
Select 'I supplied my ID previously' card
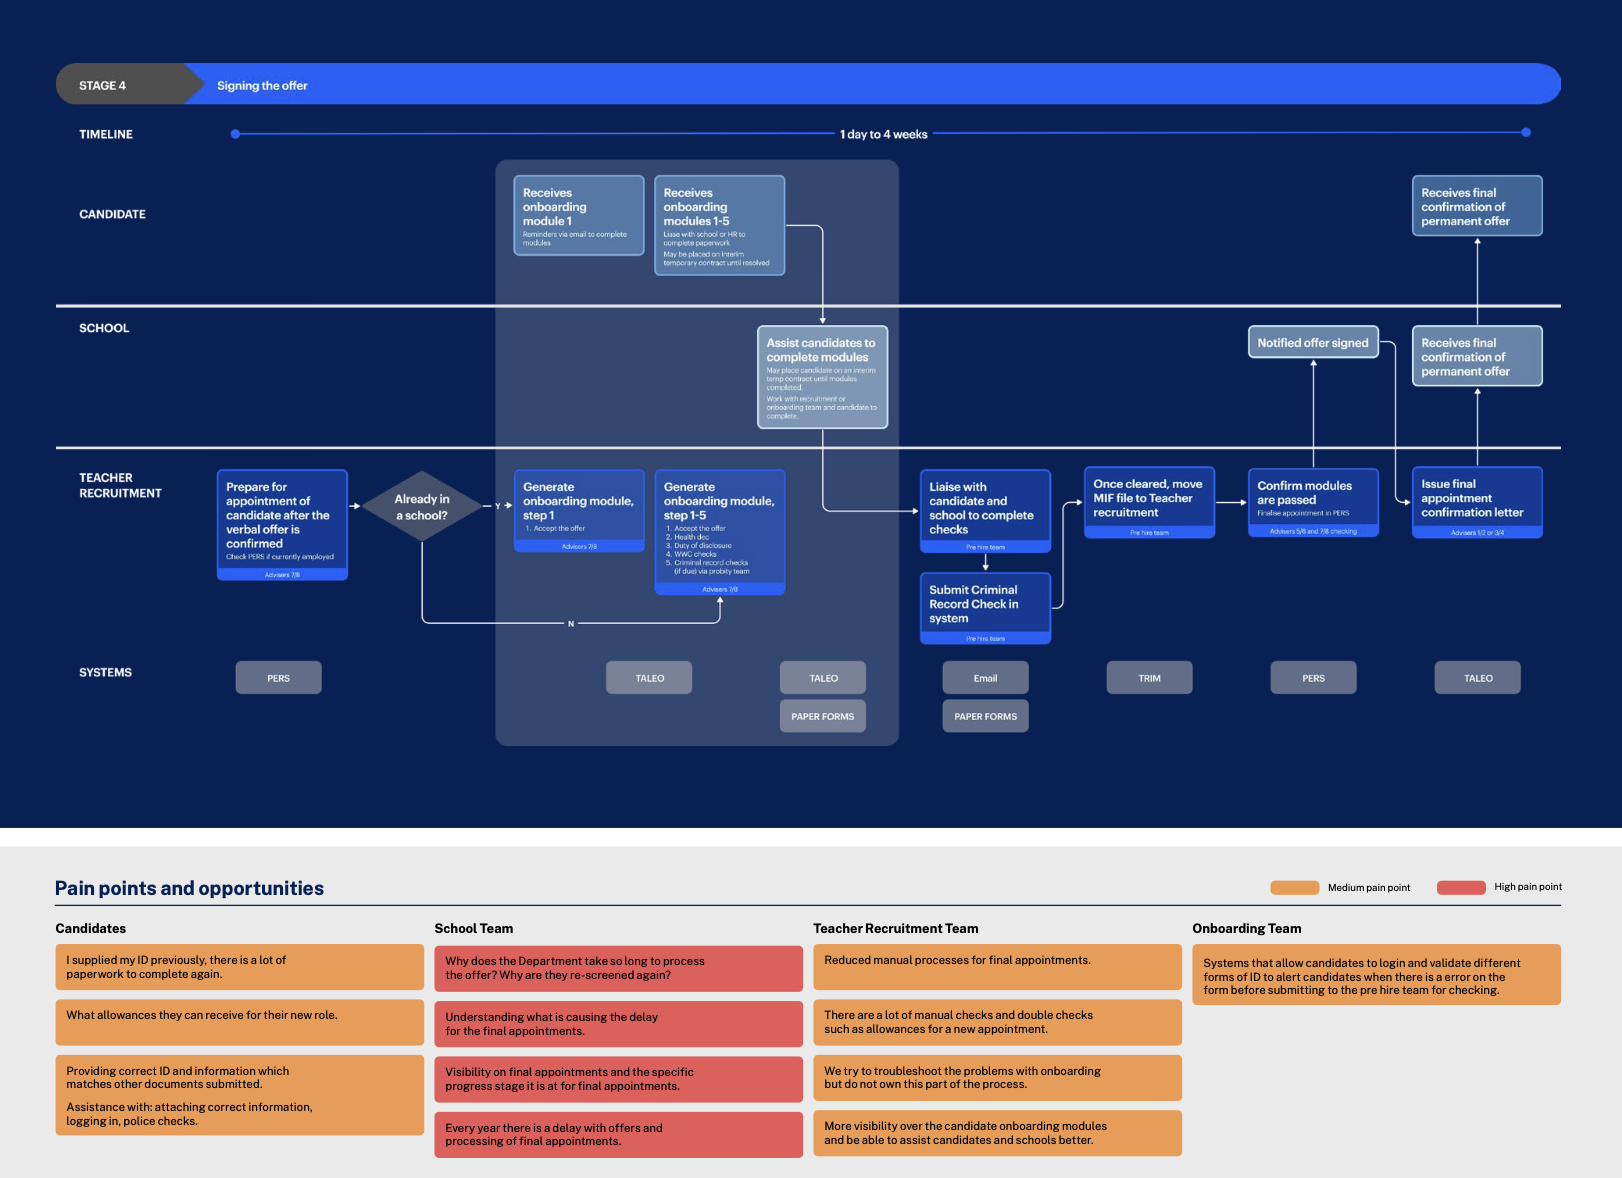tap(240, 967)
